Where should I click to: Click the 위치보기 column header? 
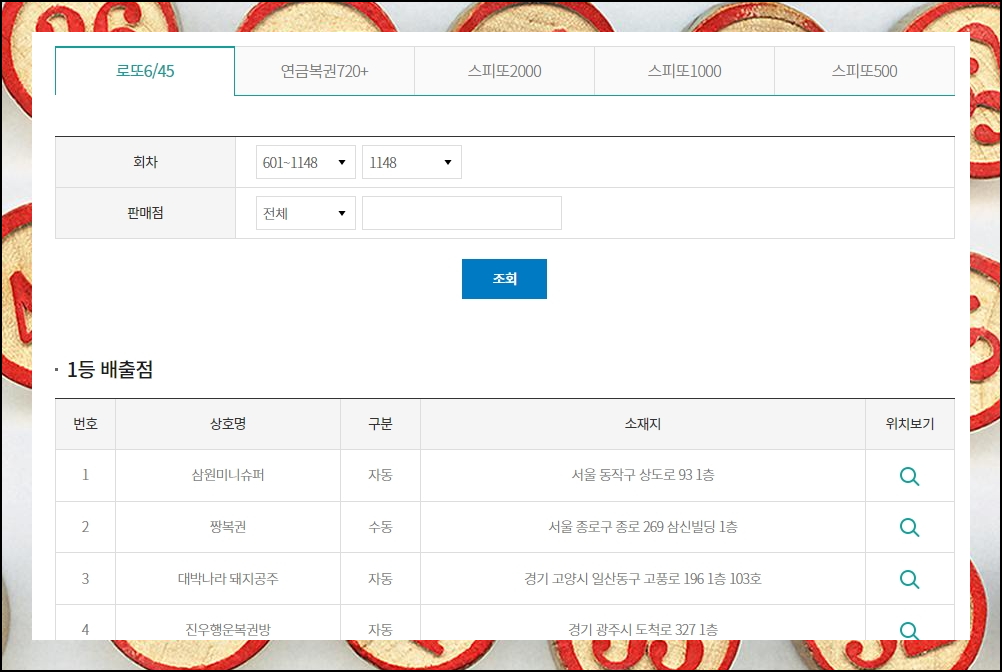(910, 424)
